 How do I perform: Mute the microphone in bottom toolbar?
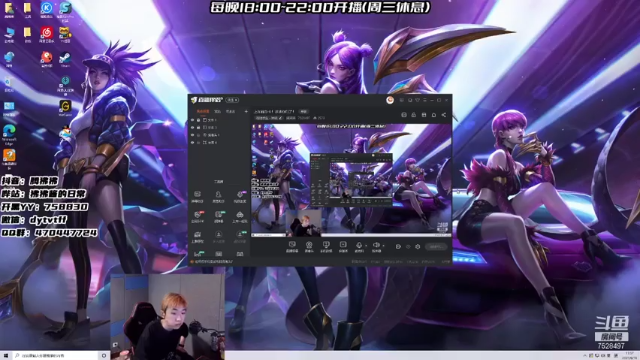tap(359, 246)
